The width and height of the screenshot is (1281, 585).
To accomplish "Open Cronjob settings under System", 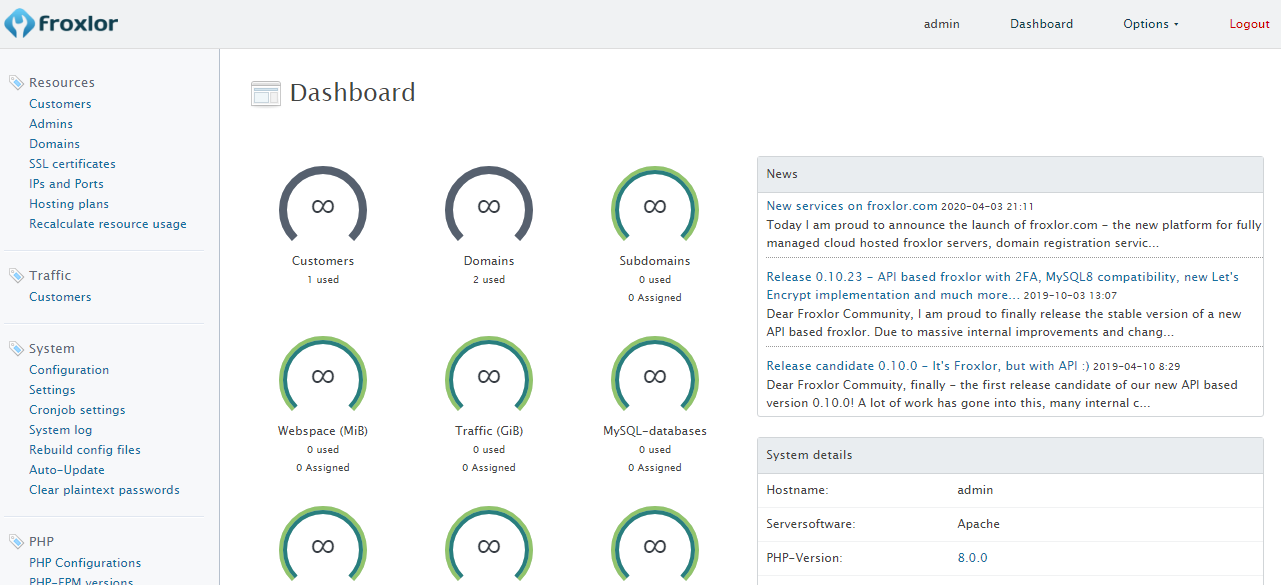I will (x=77, y=410).
